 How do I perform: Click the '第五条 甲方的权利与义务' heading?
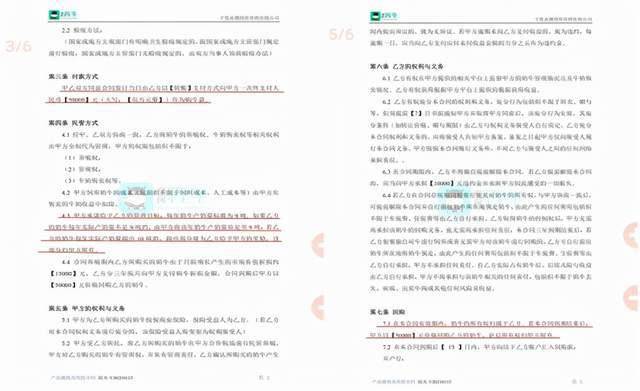[87, 308]
